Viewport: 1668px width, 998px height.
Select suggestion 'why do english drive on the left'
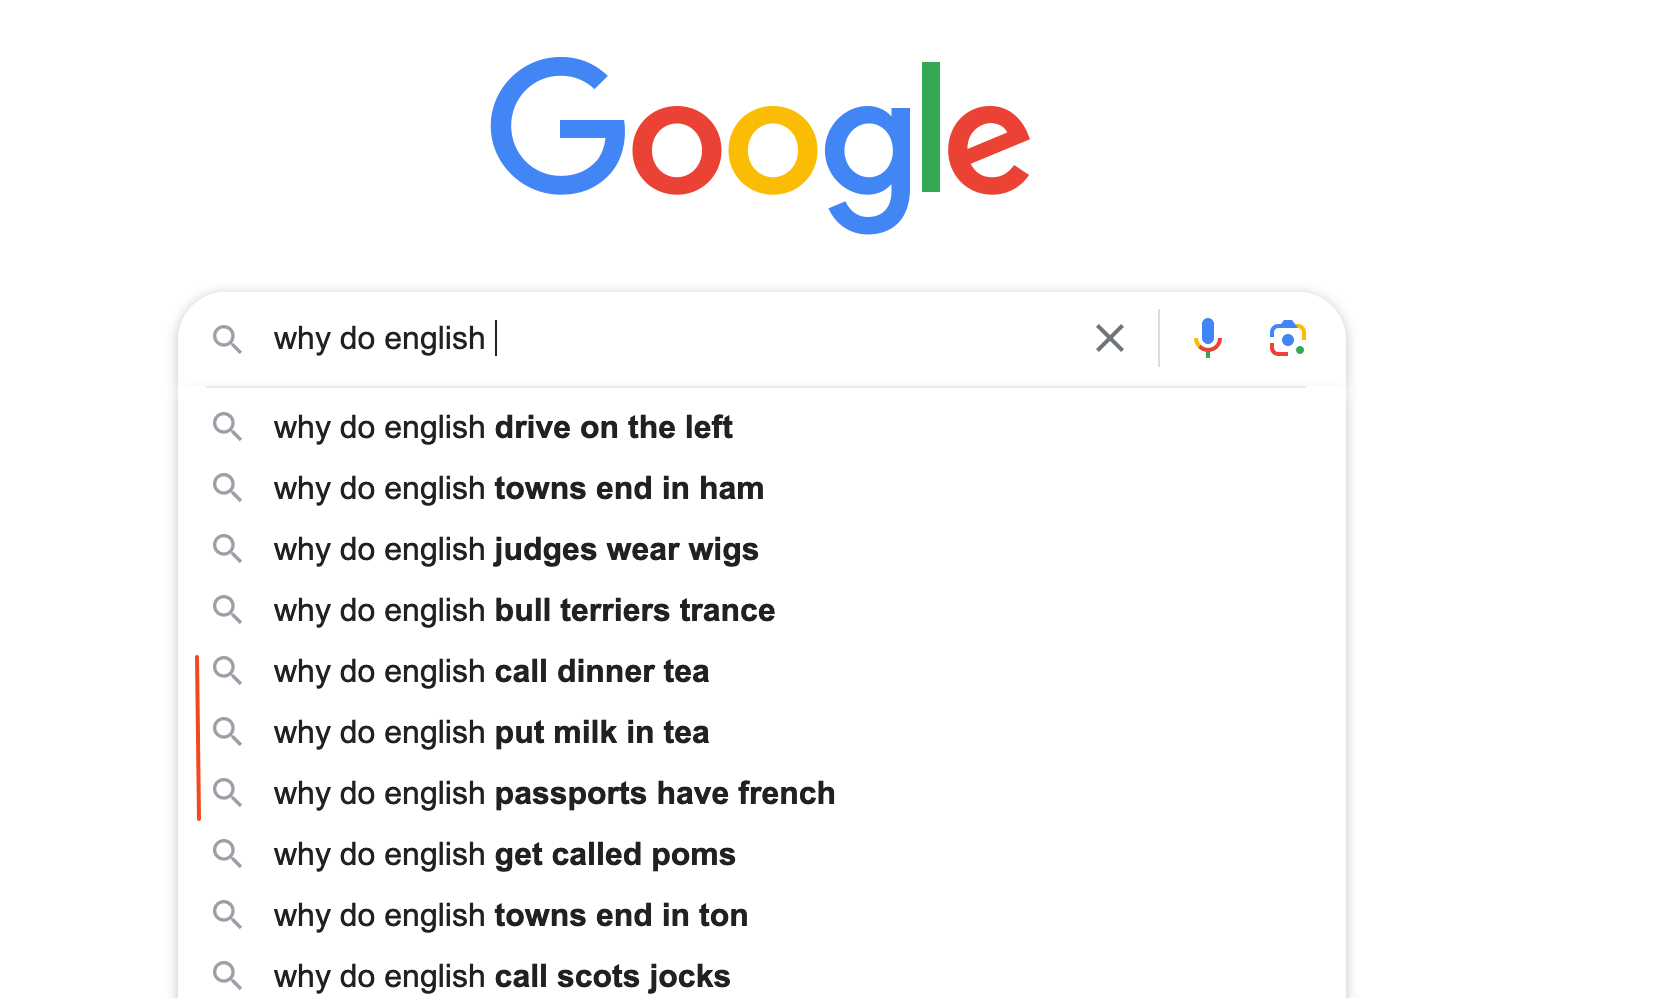762,427
